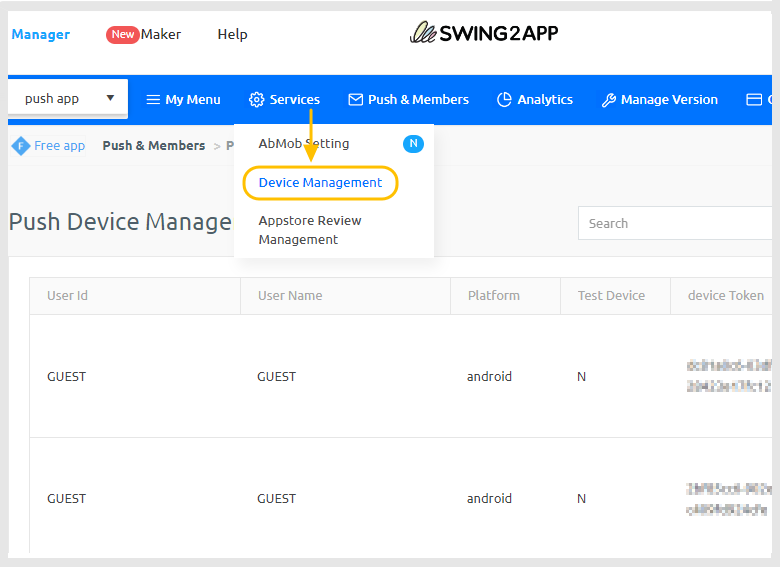Click the Push Device Management page title
Viewport: 780px width, 567px height.
click(121, 222)
